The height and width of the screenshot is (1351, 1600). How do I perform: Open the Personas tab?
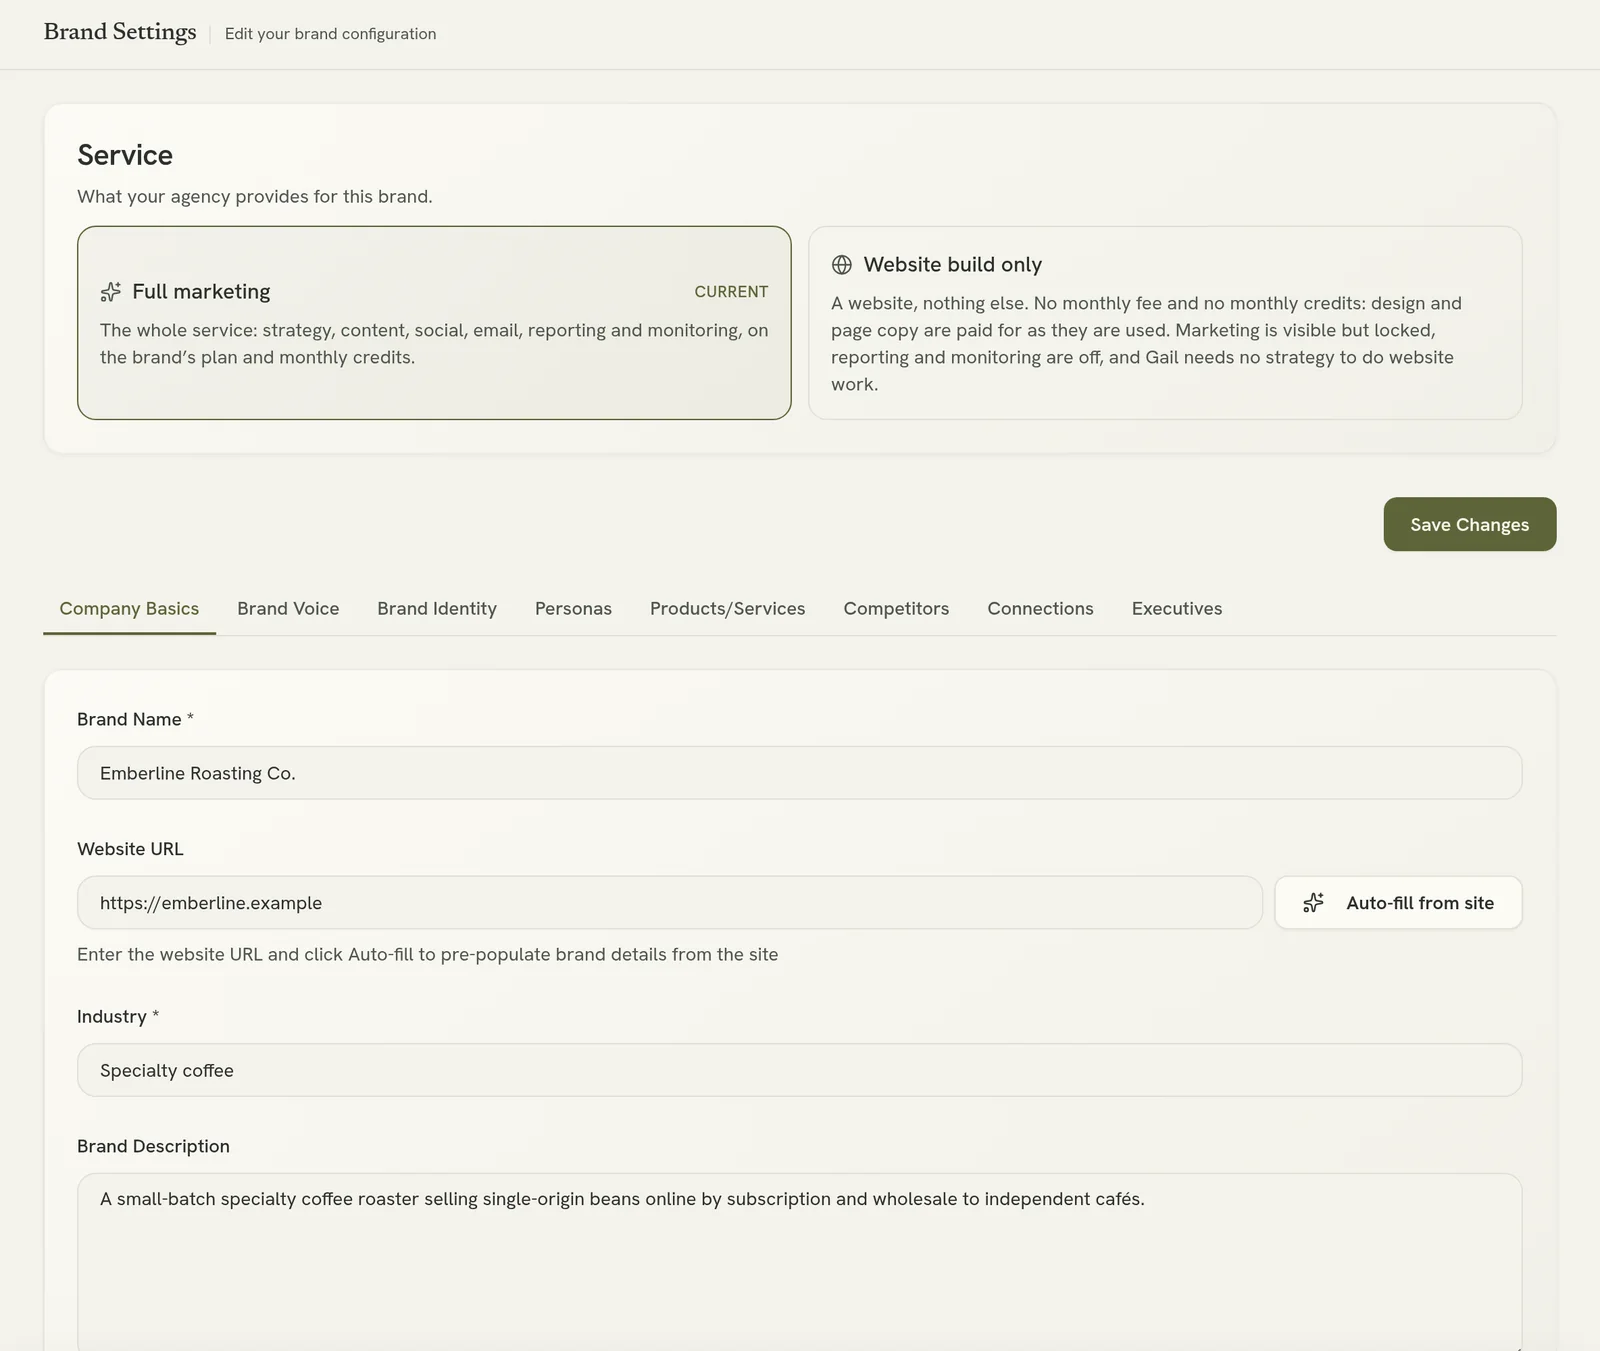point(573,609)
